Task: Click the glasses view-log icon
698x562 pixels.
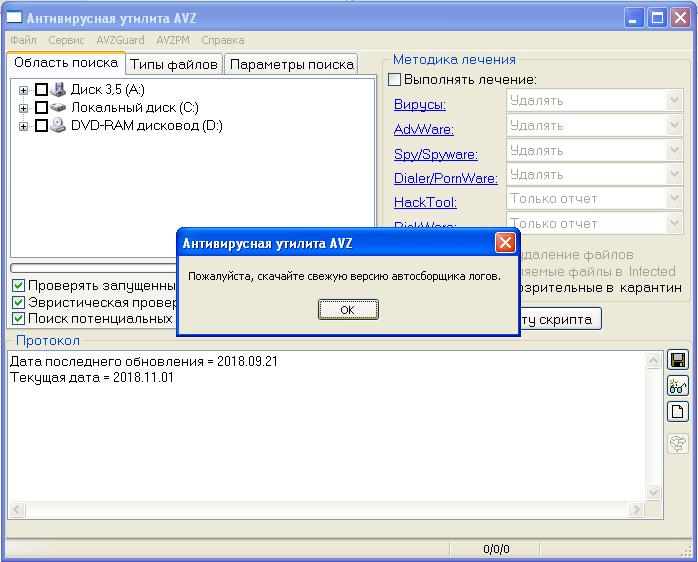Action: 678,386
